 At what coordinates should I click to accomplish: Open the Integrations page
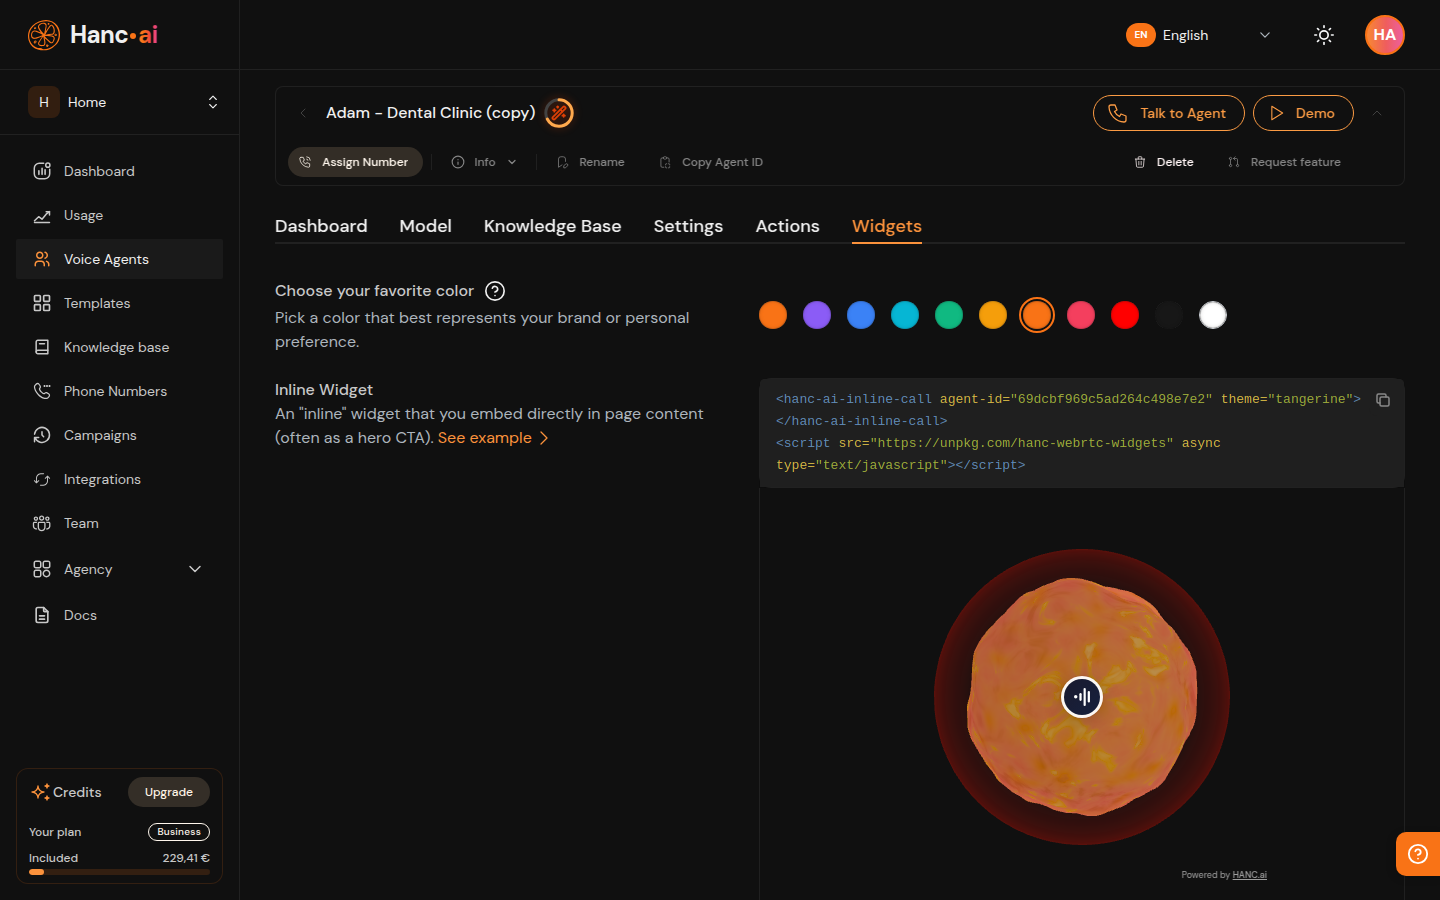(x=100, y=479)
